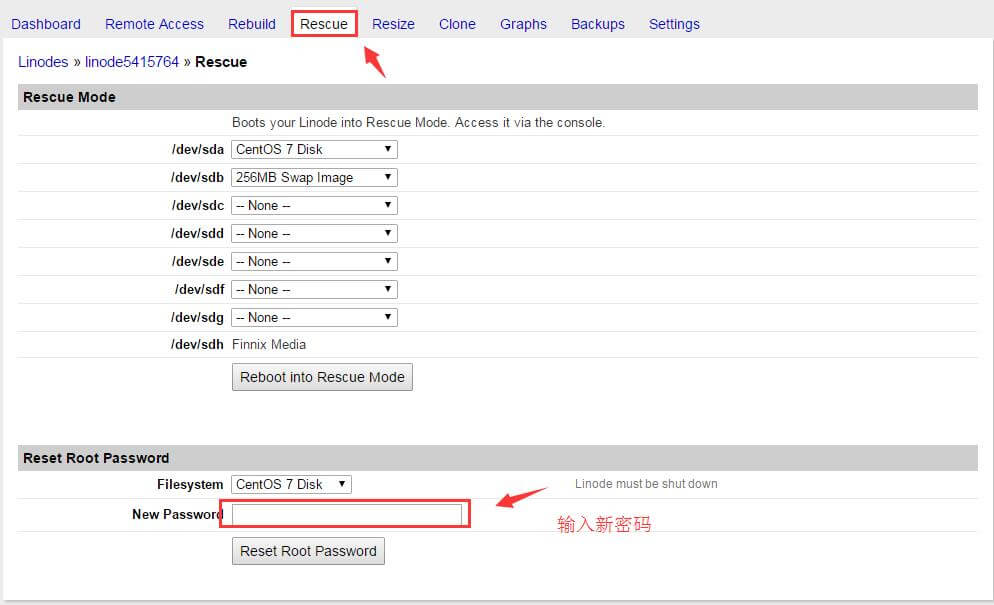Open the Backups tab
The height and width of the screenshot is (605, 994).
point(598,24)
